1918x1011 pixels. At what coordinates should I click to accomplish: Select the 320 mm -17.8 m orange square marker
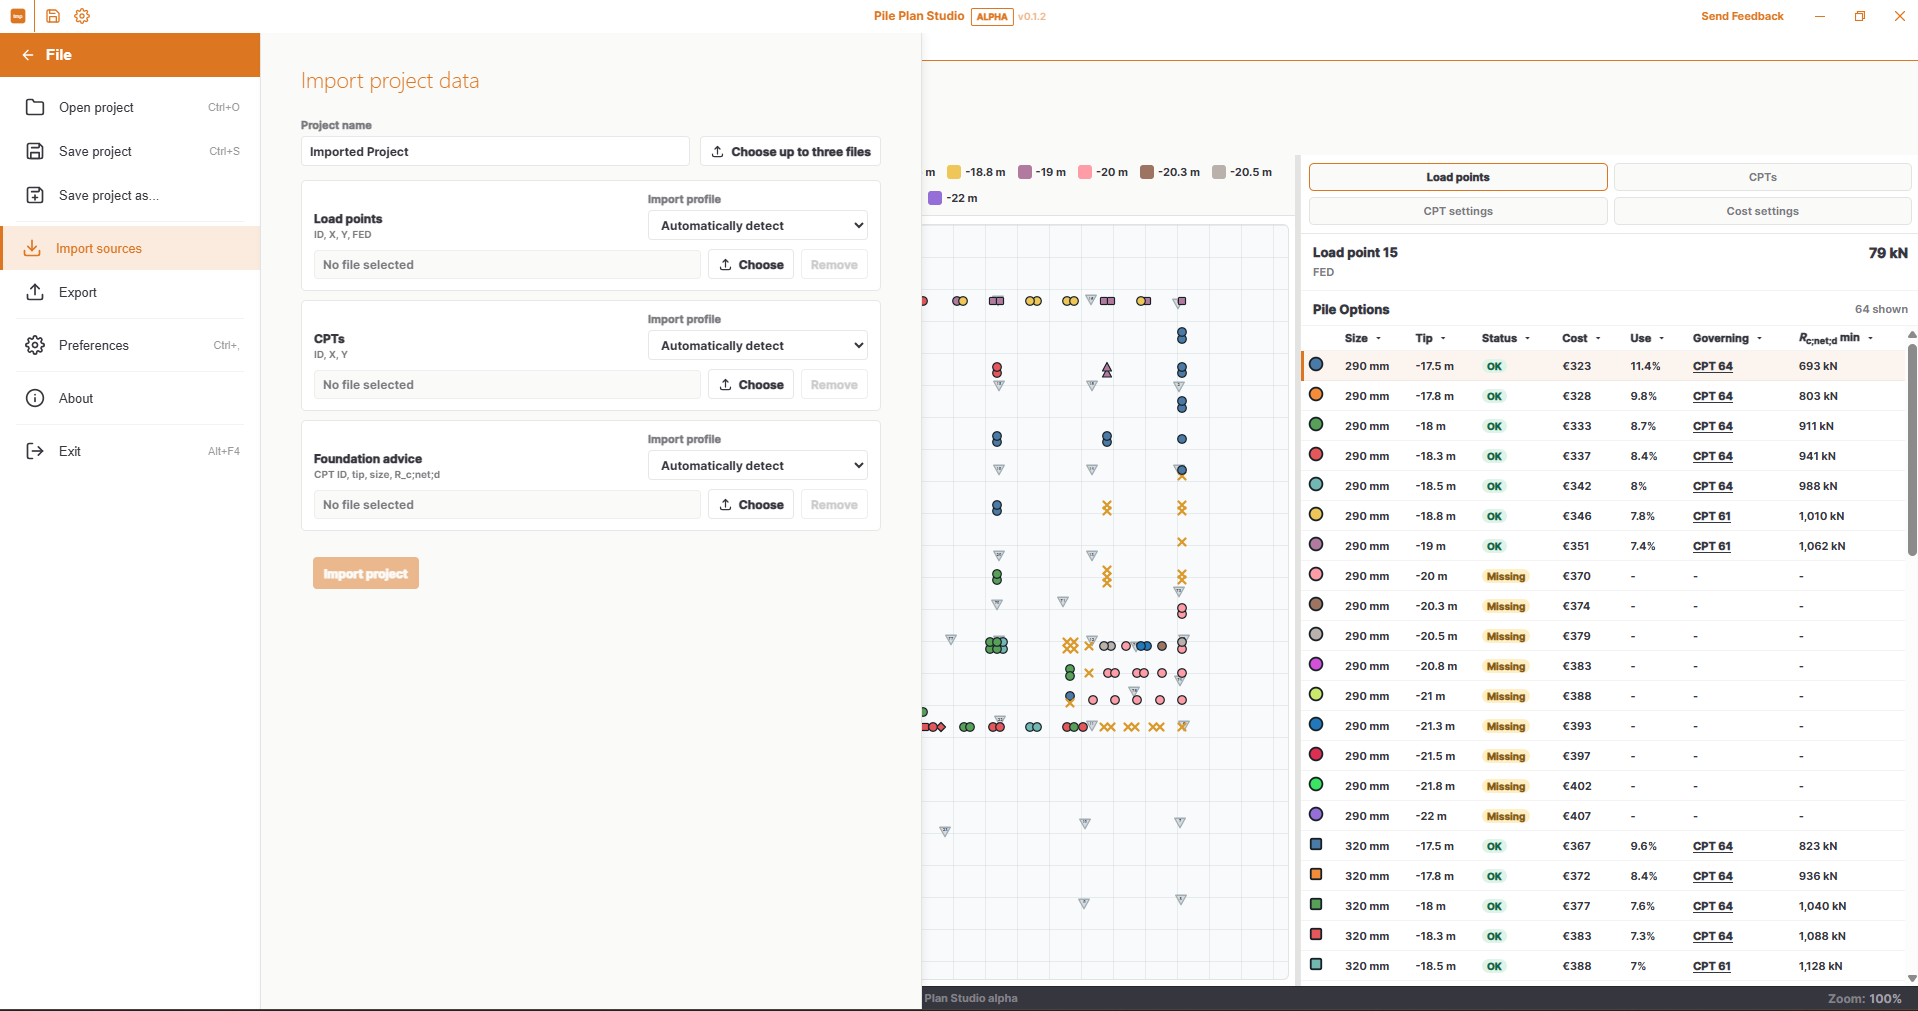tap(1316, 875)
